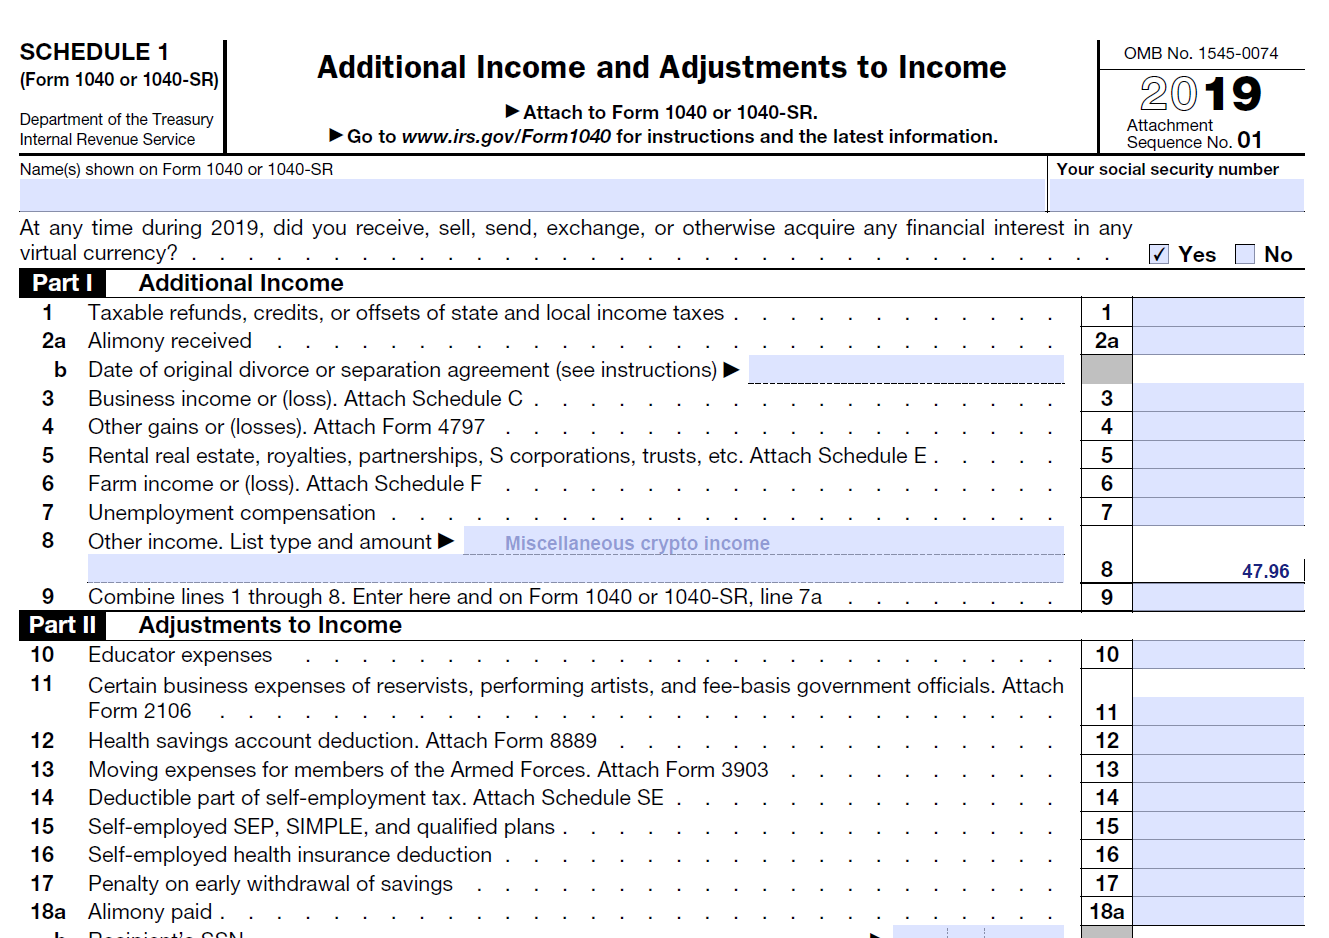Click the Additional Income and Adjustments heading
This screenshot has height=938, width=1329.
662,67
